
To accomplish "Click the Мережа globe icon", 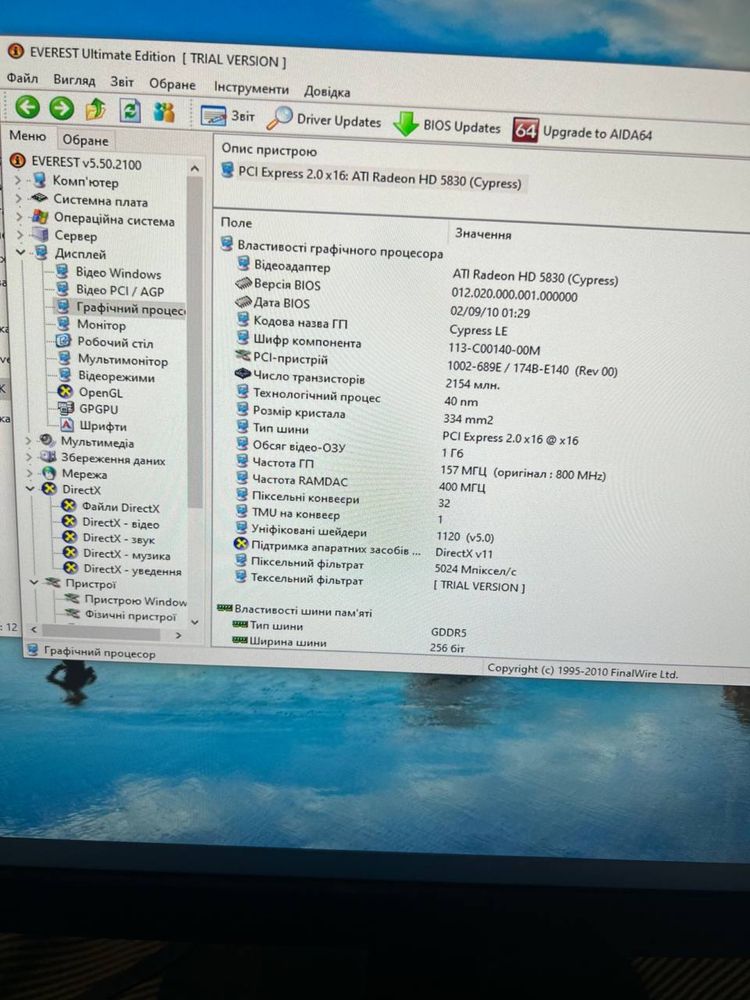I will [48, 473].
